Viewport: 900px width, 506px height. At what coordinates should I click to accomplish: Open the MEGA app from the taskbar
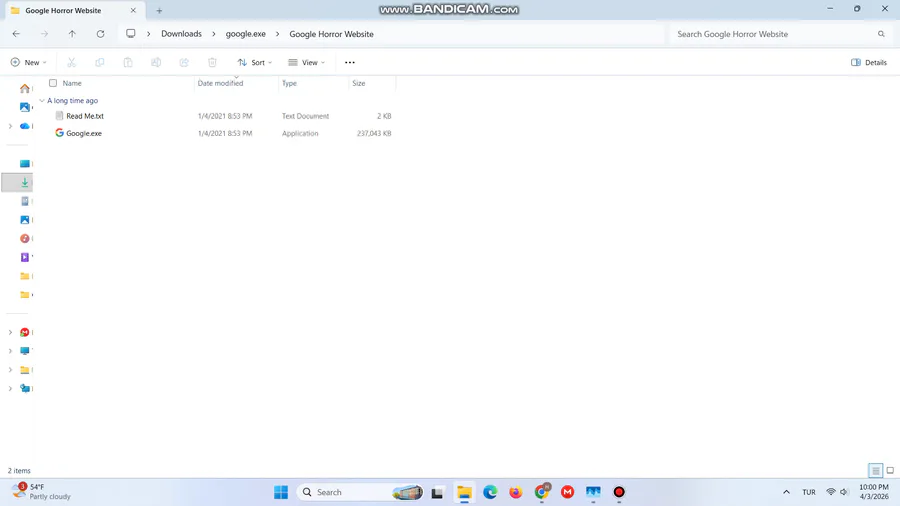click(x=568, y=492)
